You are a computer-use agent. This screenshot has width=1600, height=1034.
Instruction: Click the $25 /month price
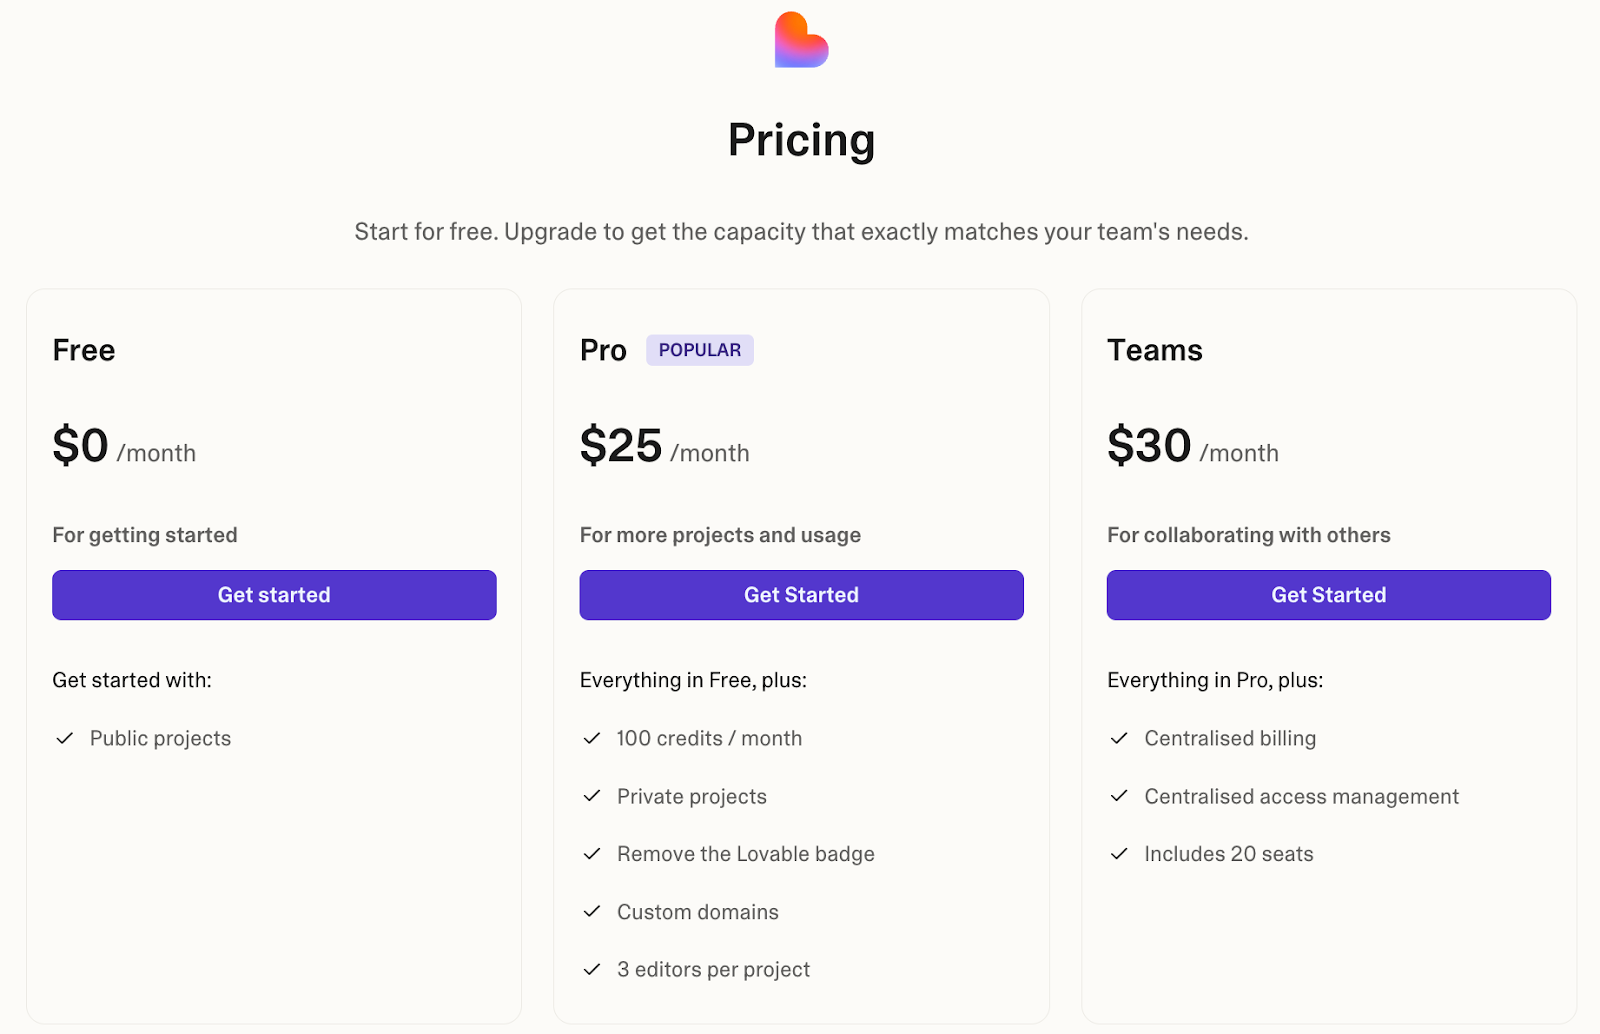[664, 446]
